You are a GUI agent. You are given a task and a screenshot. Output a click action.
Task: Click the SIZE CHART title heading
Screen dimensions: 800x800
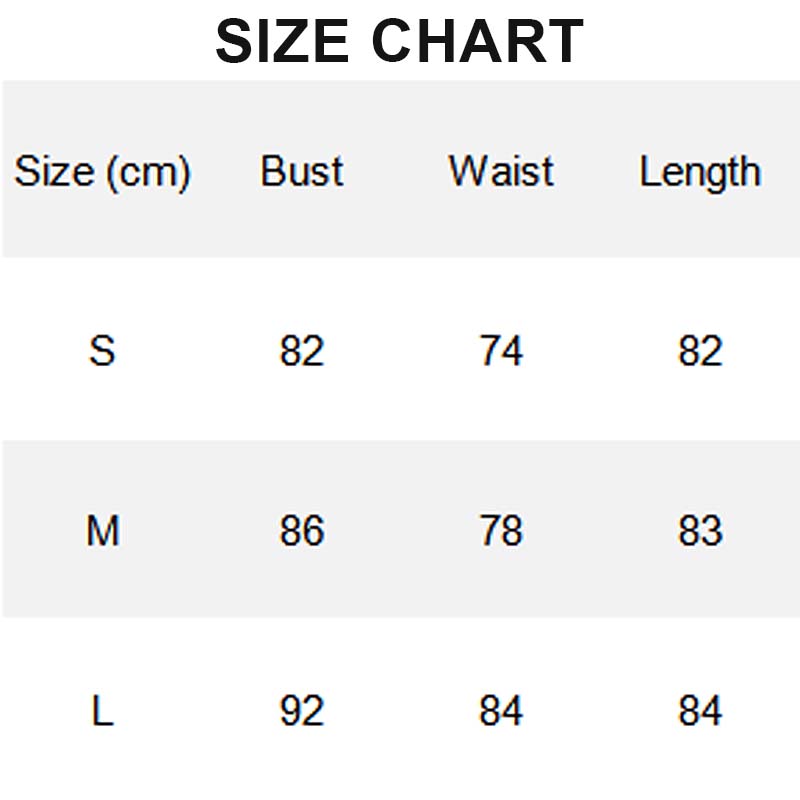coord(399,42)
